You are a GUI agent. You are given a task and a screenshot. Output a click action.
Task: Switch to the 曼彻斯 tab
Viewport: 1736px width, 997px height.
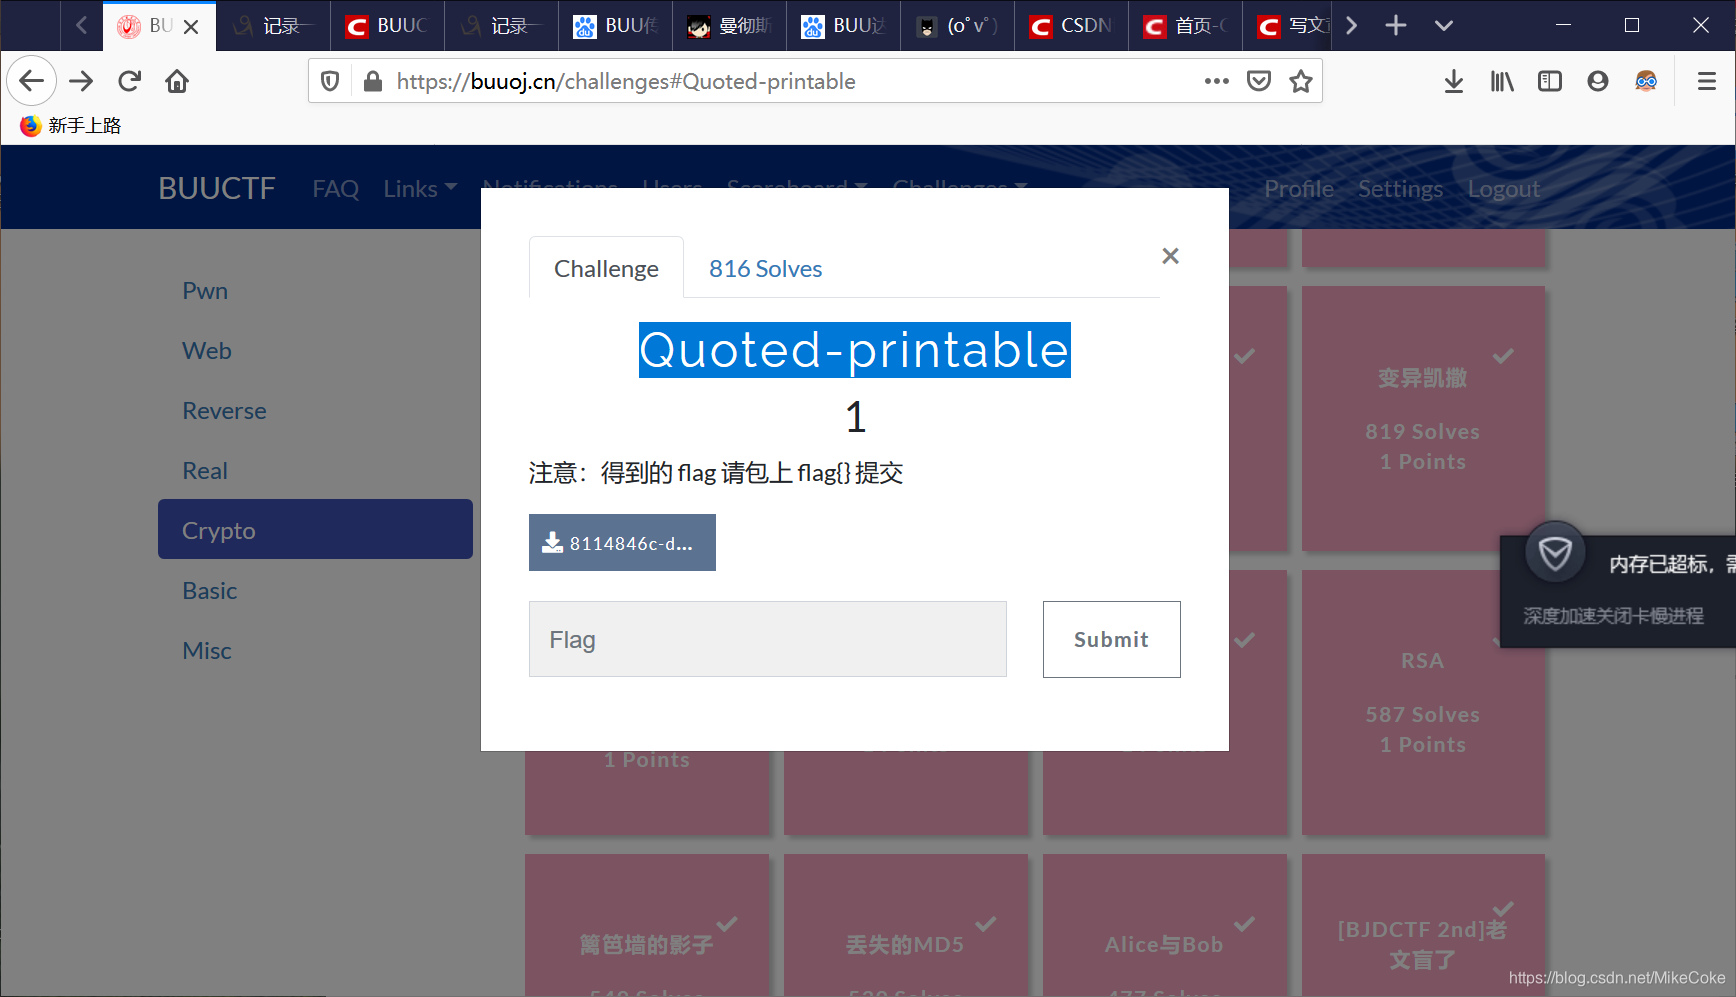click(730, 26)
